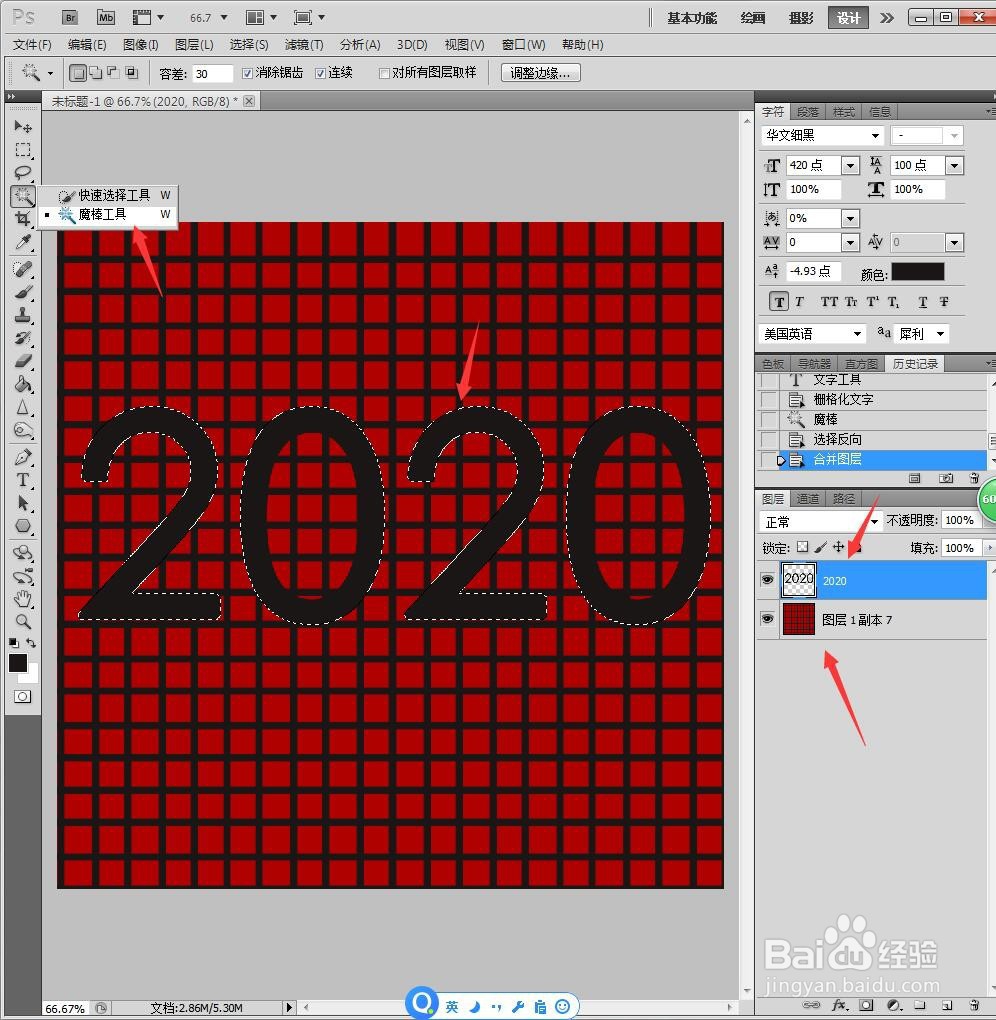Switch to the 通道 tab
The image size is (996, 1020).
click(x=808, y=498)
